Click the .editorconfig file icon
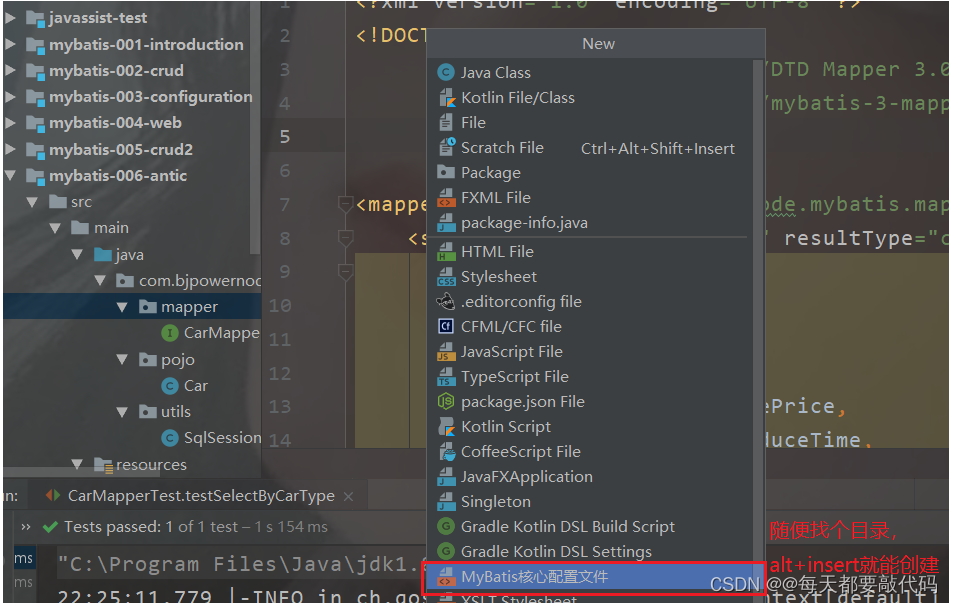 click(446, 301)
